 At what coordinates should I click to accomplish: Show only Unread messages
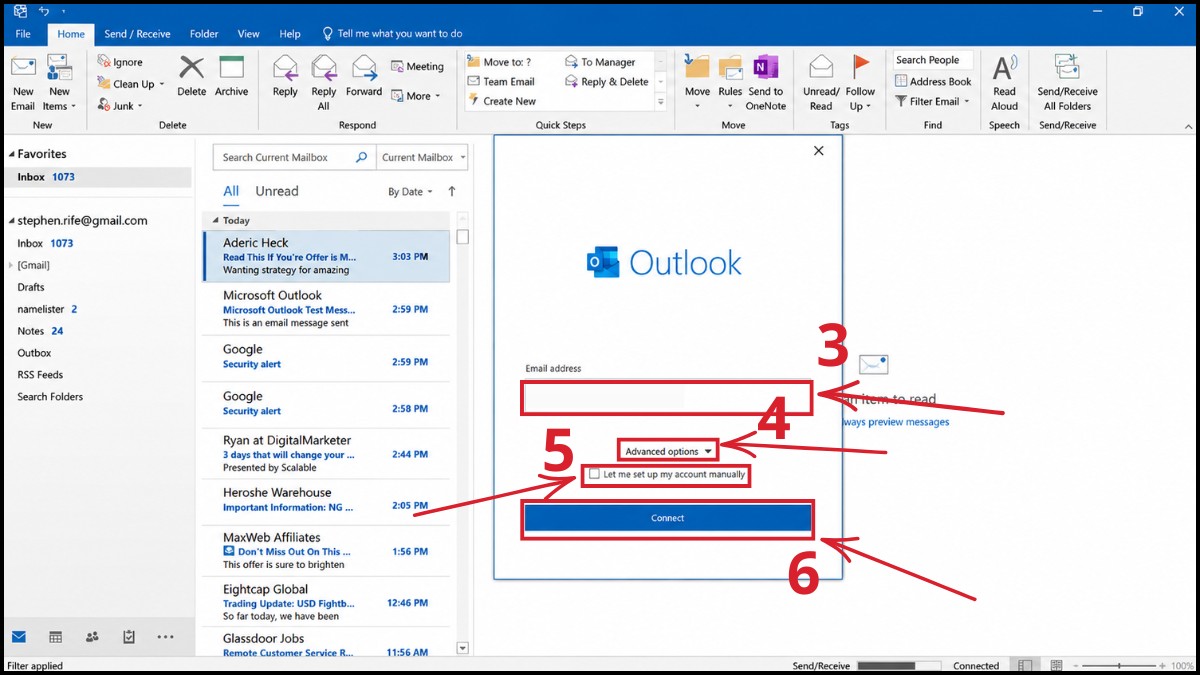[x=277, y=191]
